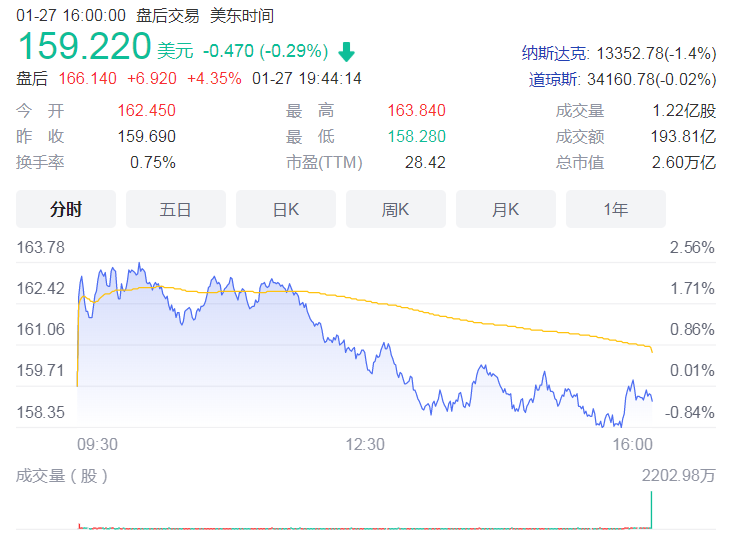Screen dimensions: 735x545
Task: Open the 月K monthly candlestick tab
Action: coord(506,209)
